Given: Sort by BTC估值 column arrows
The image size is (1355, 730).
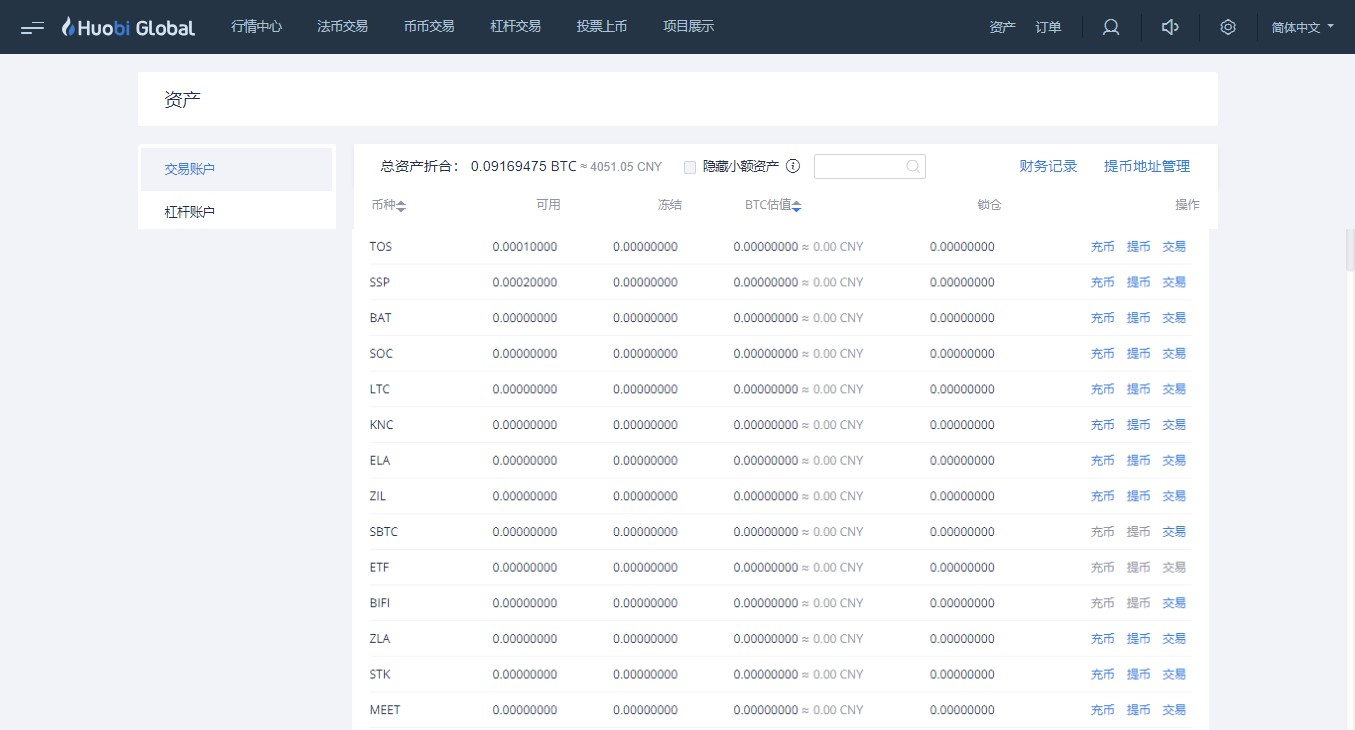Looking at the screenshot, I should tap(797, 206).
